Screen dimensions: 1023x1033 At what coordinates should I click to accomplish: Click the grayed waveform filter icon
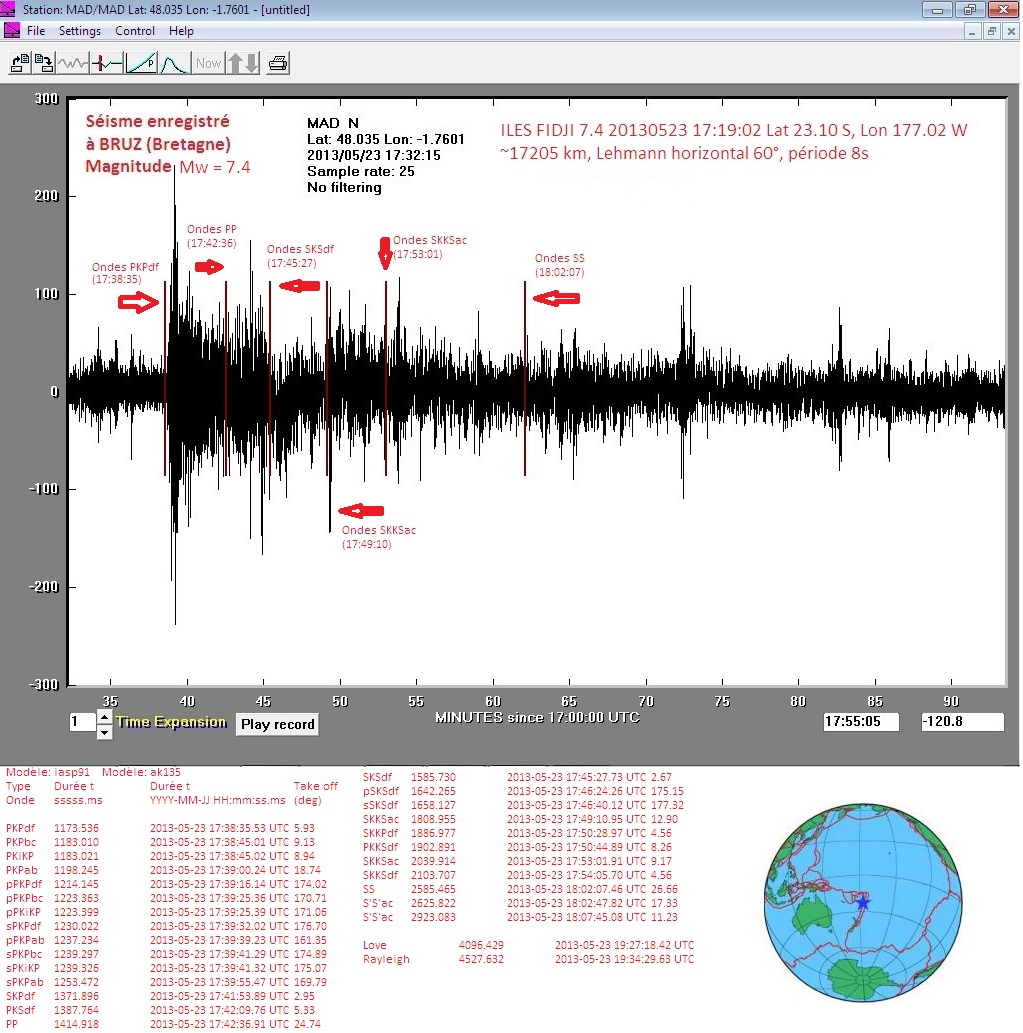click(x=73, y=63)
